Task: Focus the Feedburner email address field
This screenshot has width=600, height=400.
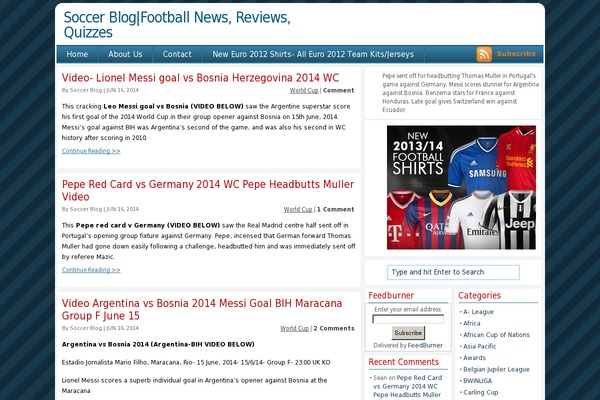Action: click(x=408, y=319)
